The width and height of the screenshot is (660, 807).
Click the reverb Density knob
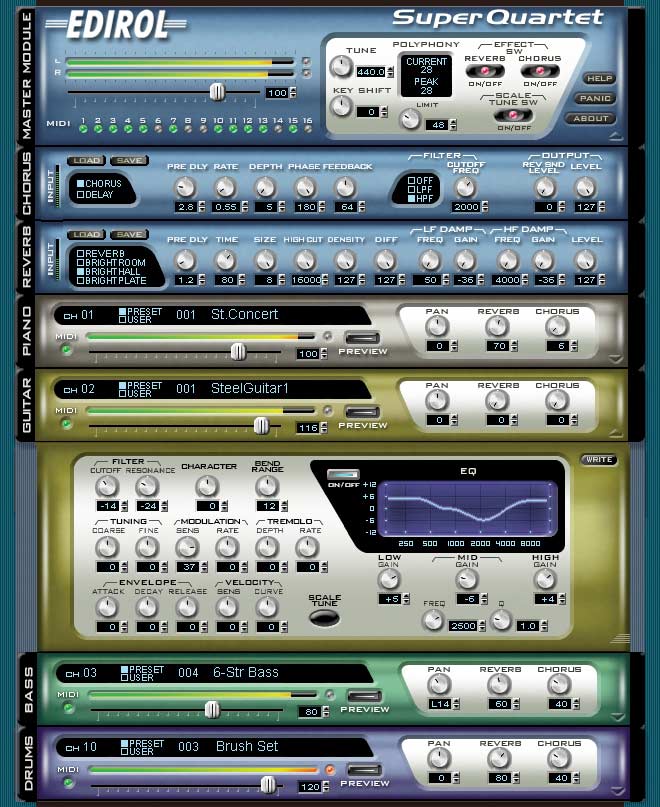tap(345, 261)
